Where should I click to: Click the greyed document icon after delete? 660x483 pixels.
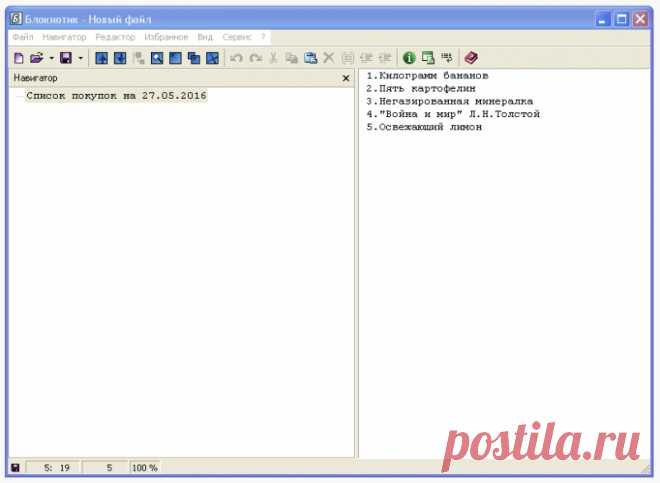click(347, 58)
